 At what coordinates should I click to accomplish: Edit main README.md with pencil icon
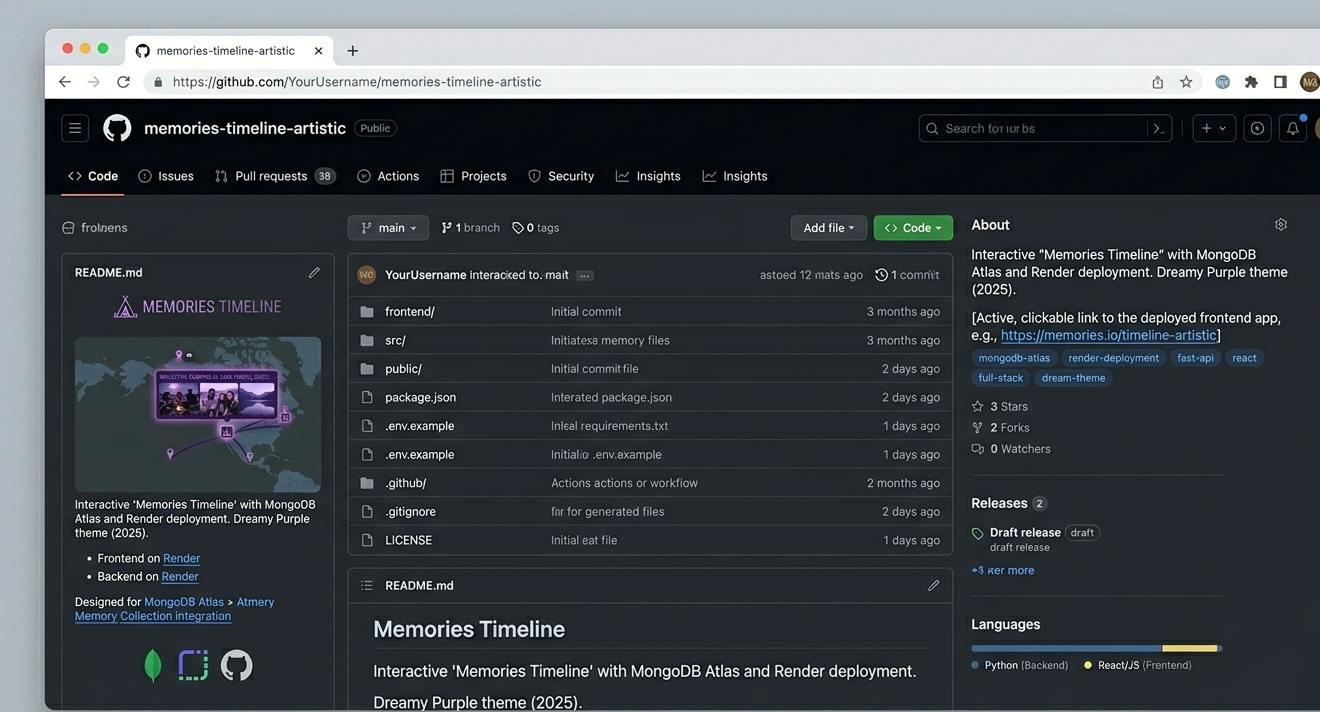click(x=933, y=586)
